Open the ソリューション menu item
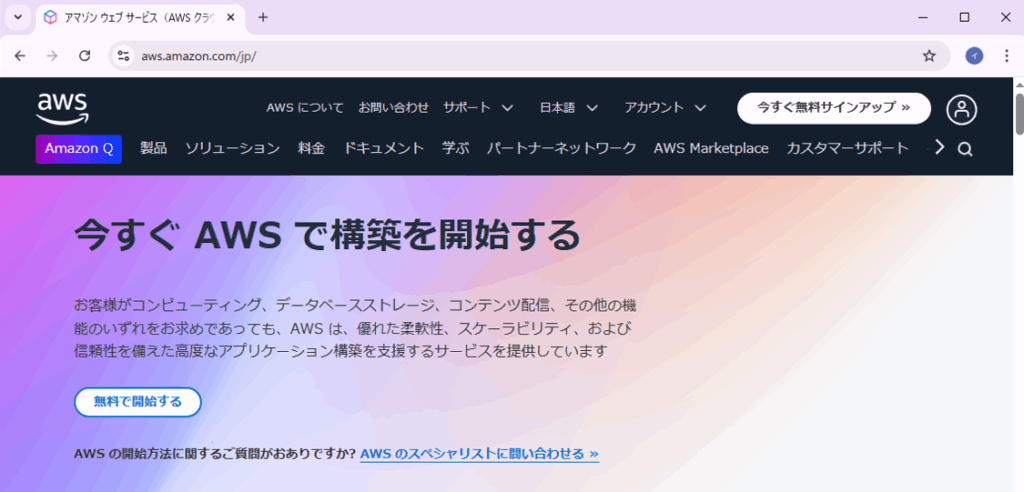The height and width of the screenshot is (492, 1024). pyautogui.click(x=232, y=148)
